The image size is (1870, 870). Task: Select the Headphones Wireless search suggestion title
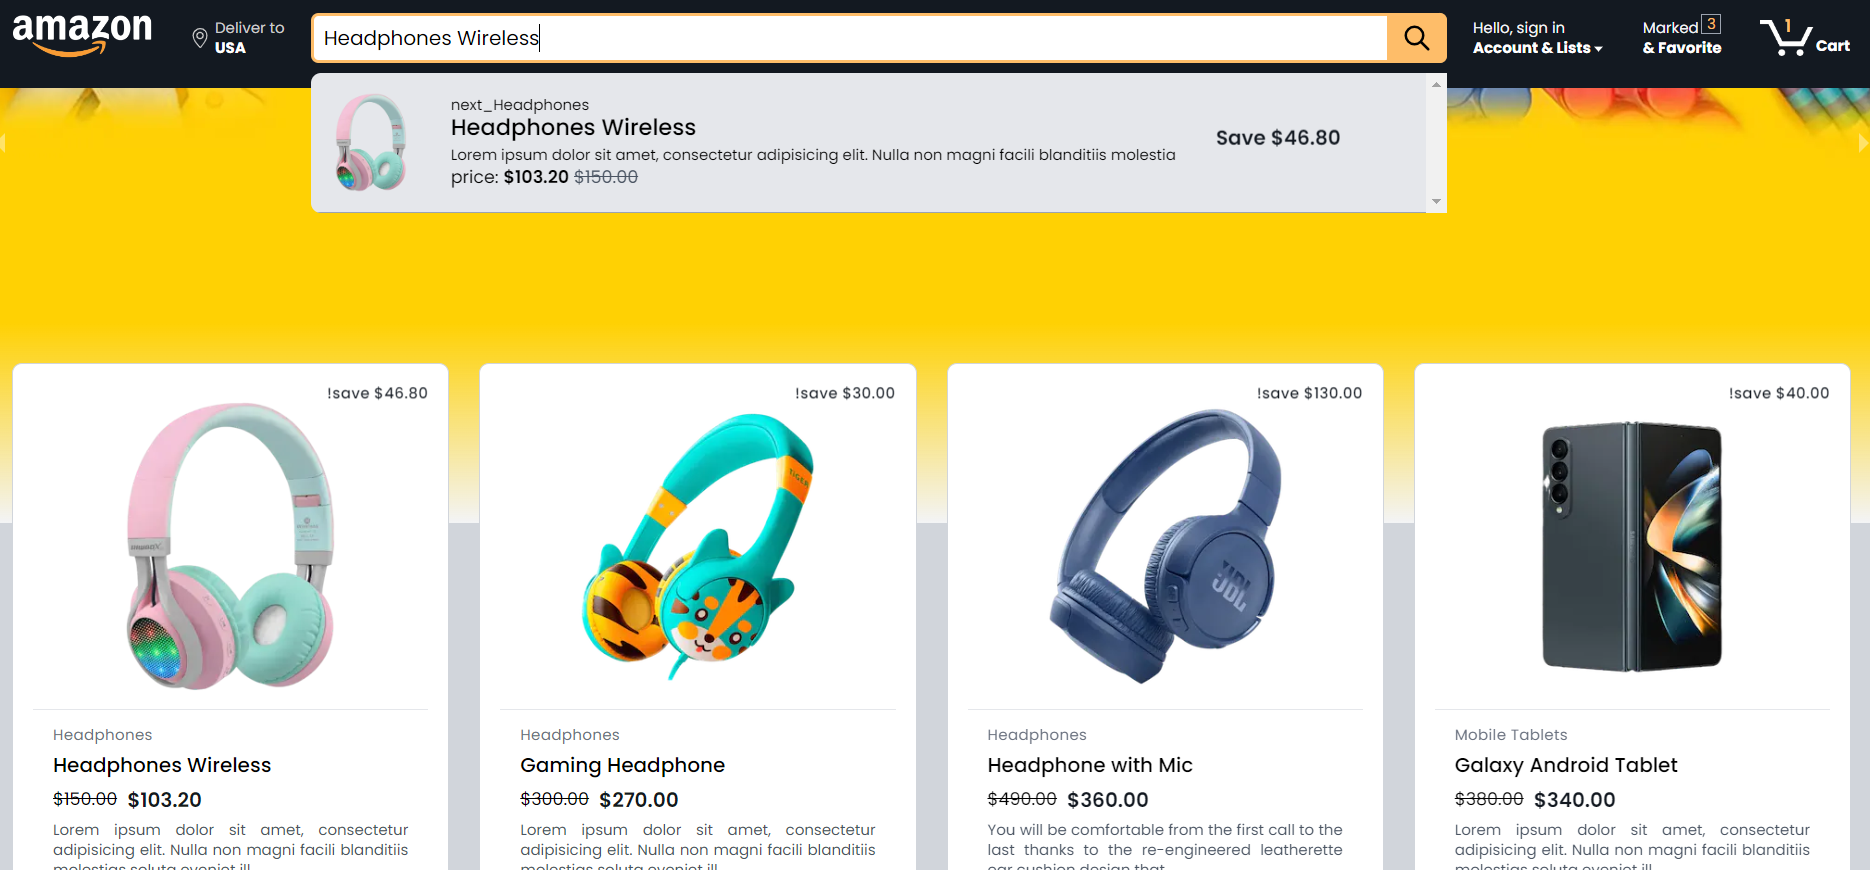click(573, 127)
